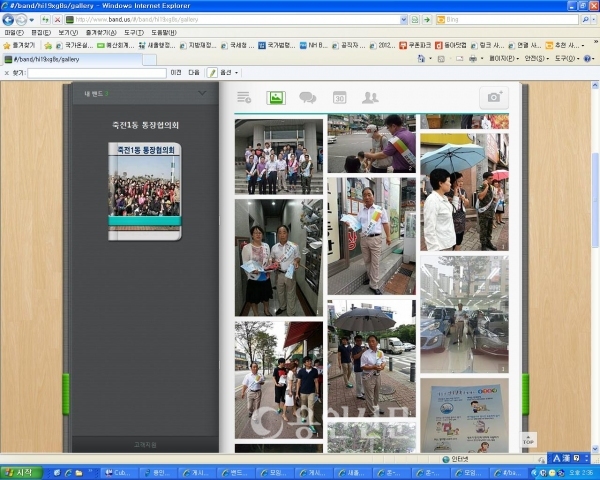
Task: Expand the 내 밴드 dropdown chevron
Action: coord(202,93)
